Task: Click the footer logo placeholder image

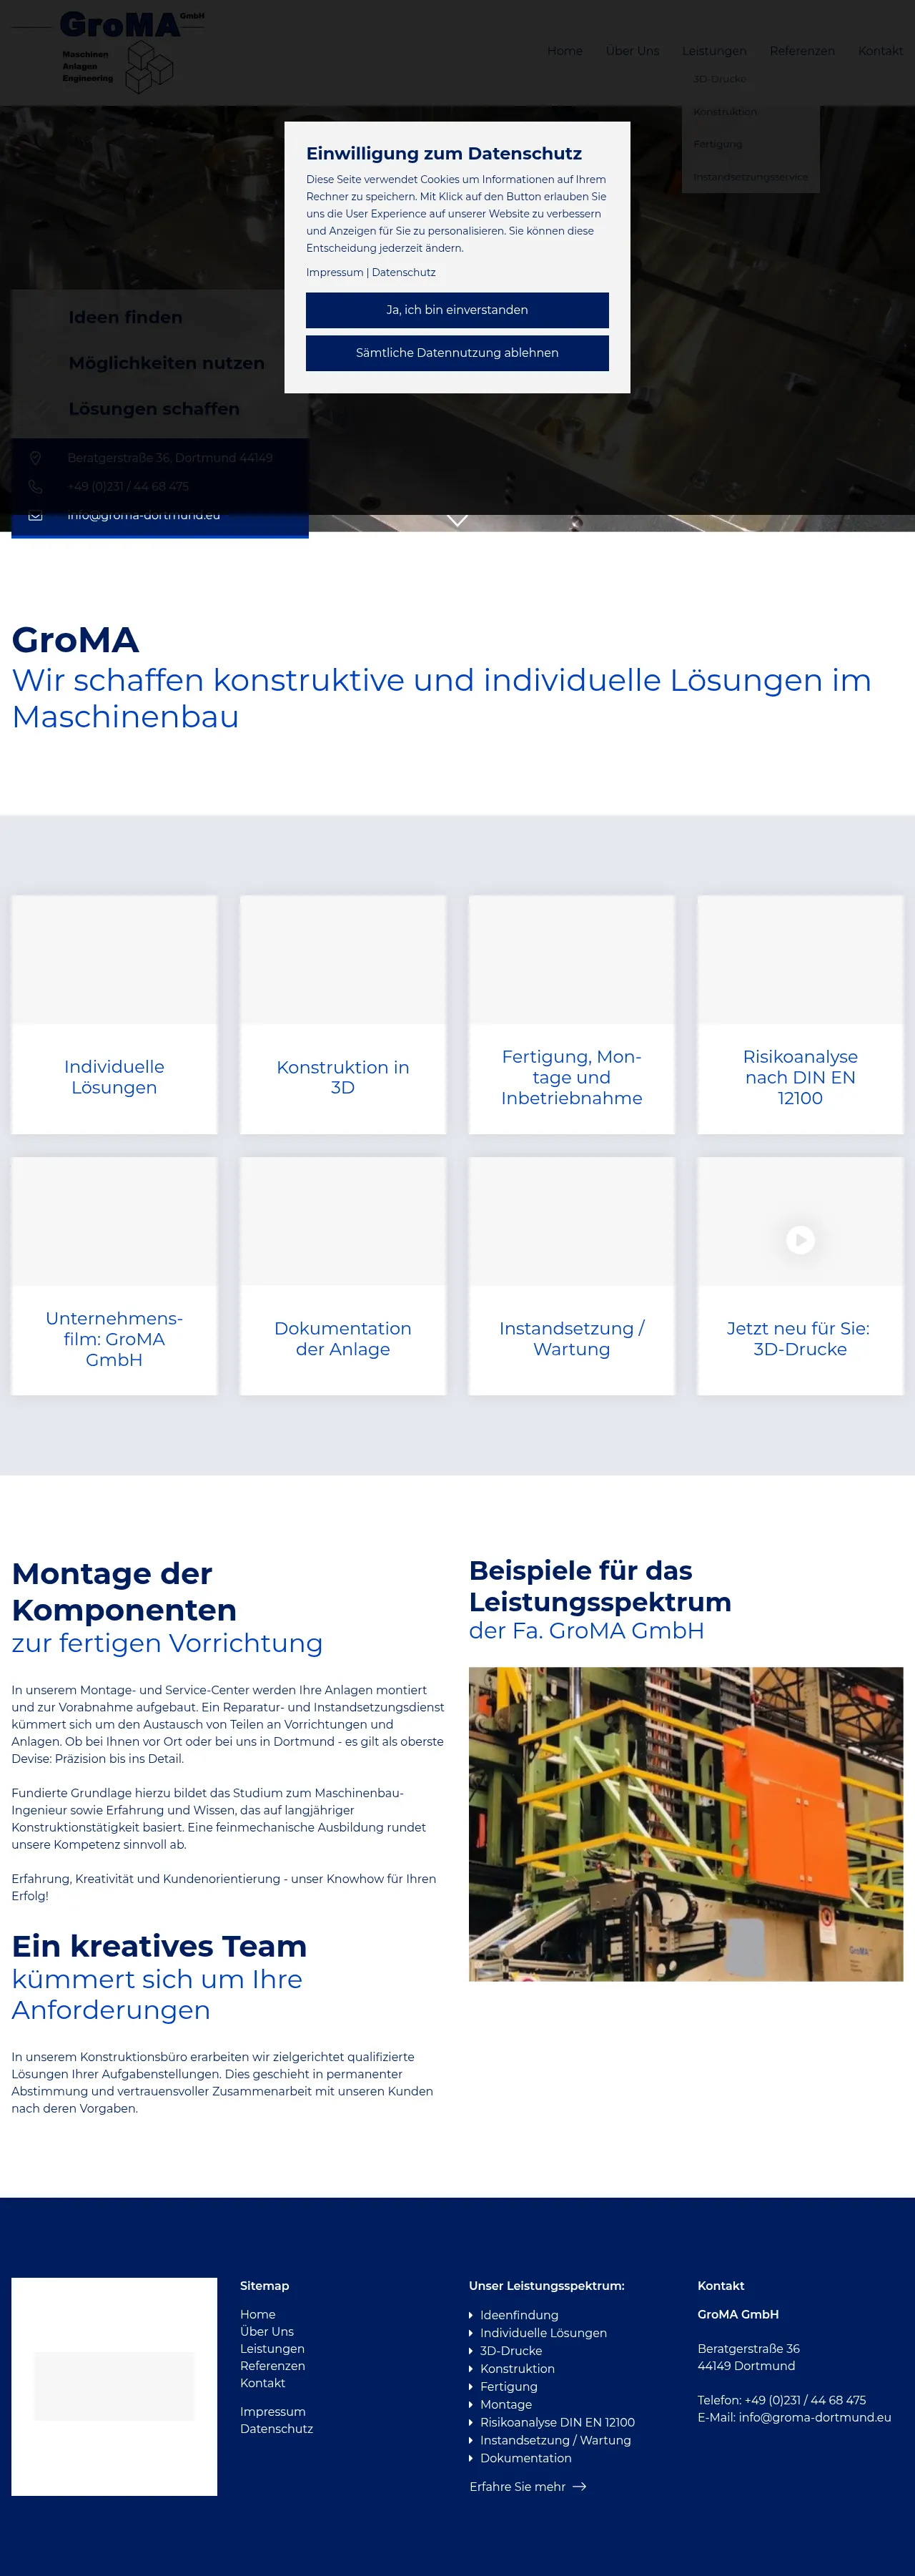Action: (x=114, y=2386)
